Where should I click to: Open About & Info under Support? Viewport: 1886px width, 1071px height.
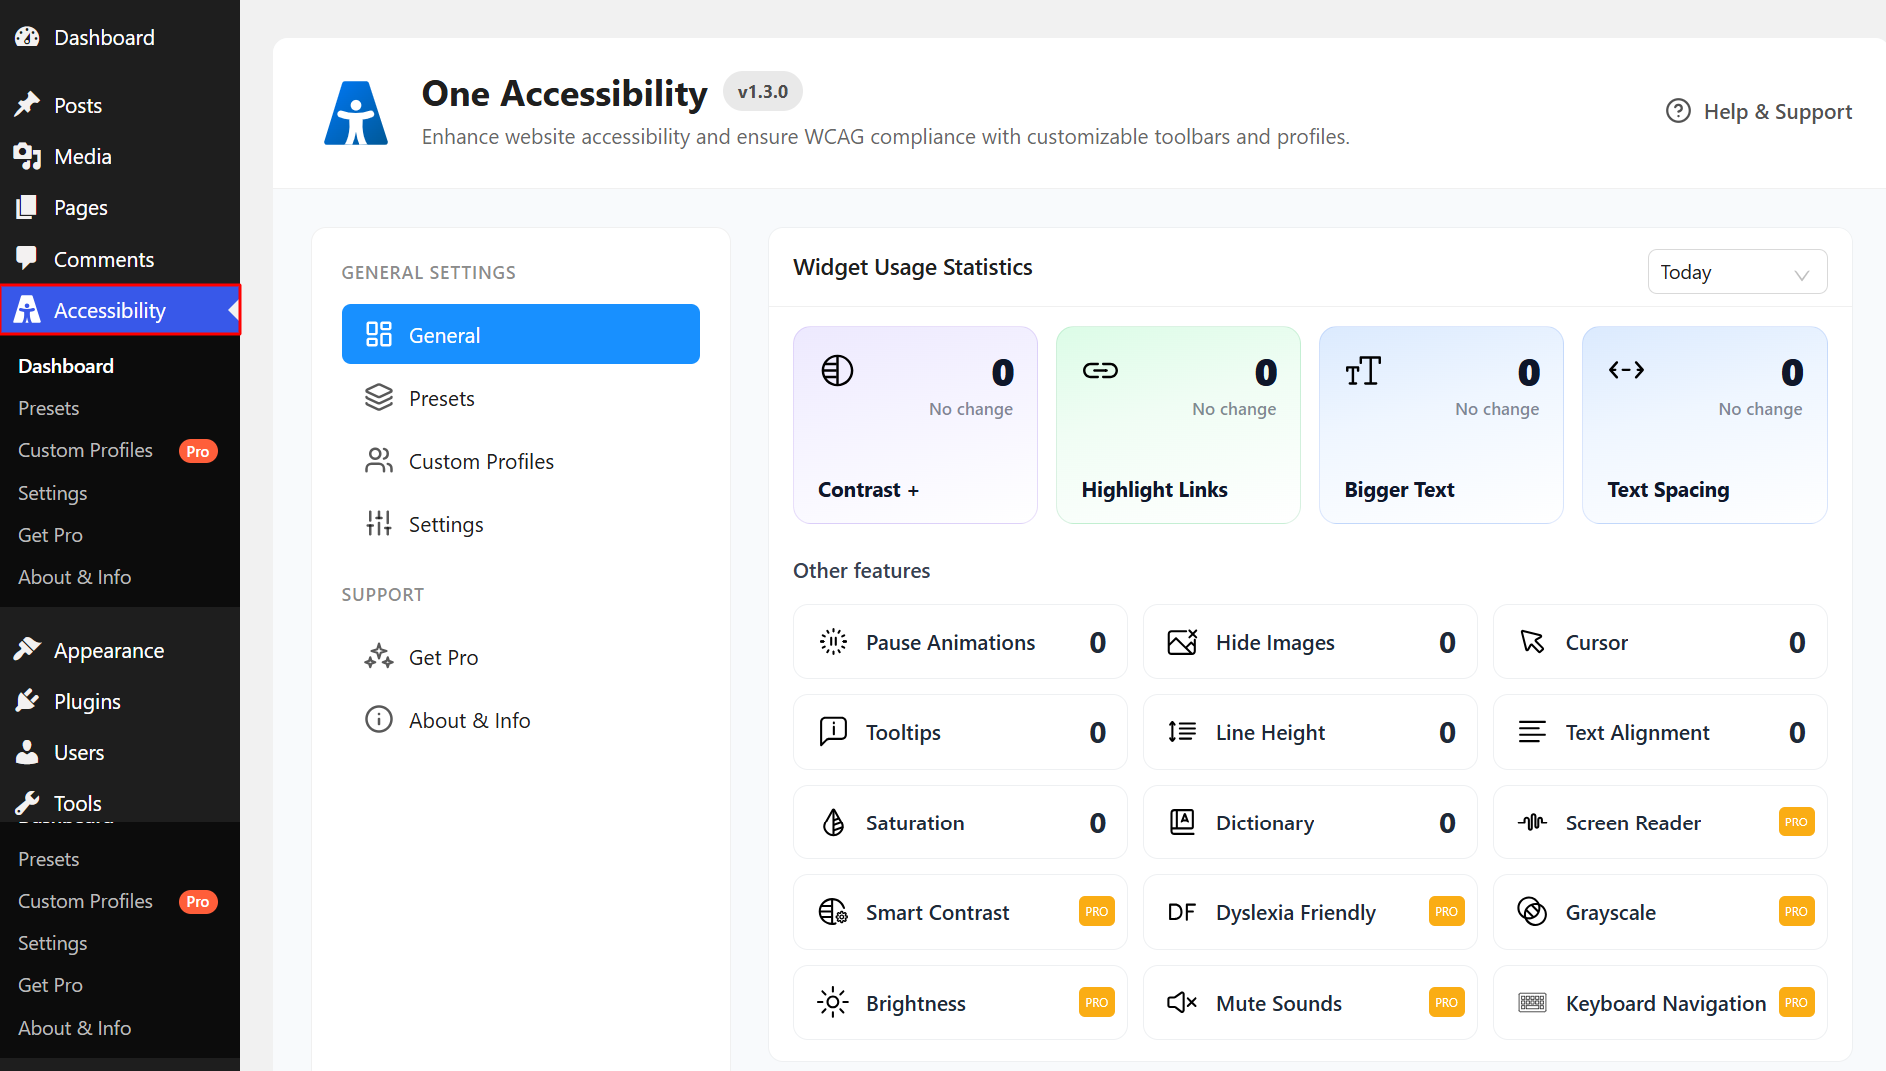point(521,719)
